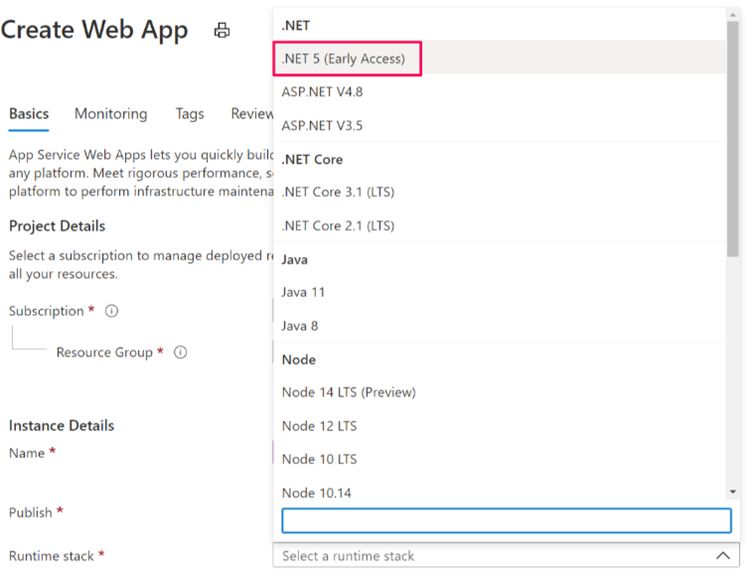
Task: Click the print icon beside Create Web App
Action: pos(222,30)
